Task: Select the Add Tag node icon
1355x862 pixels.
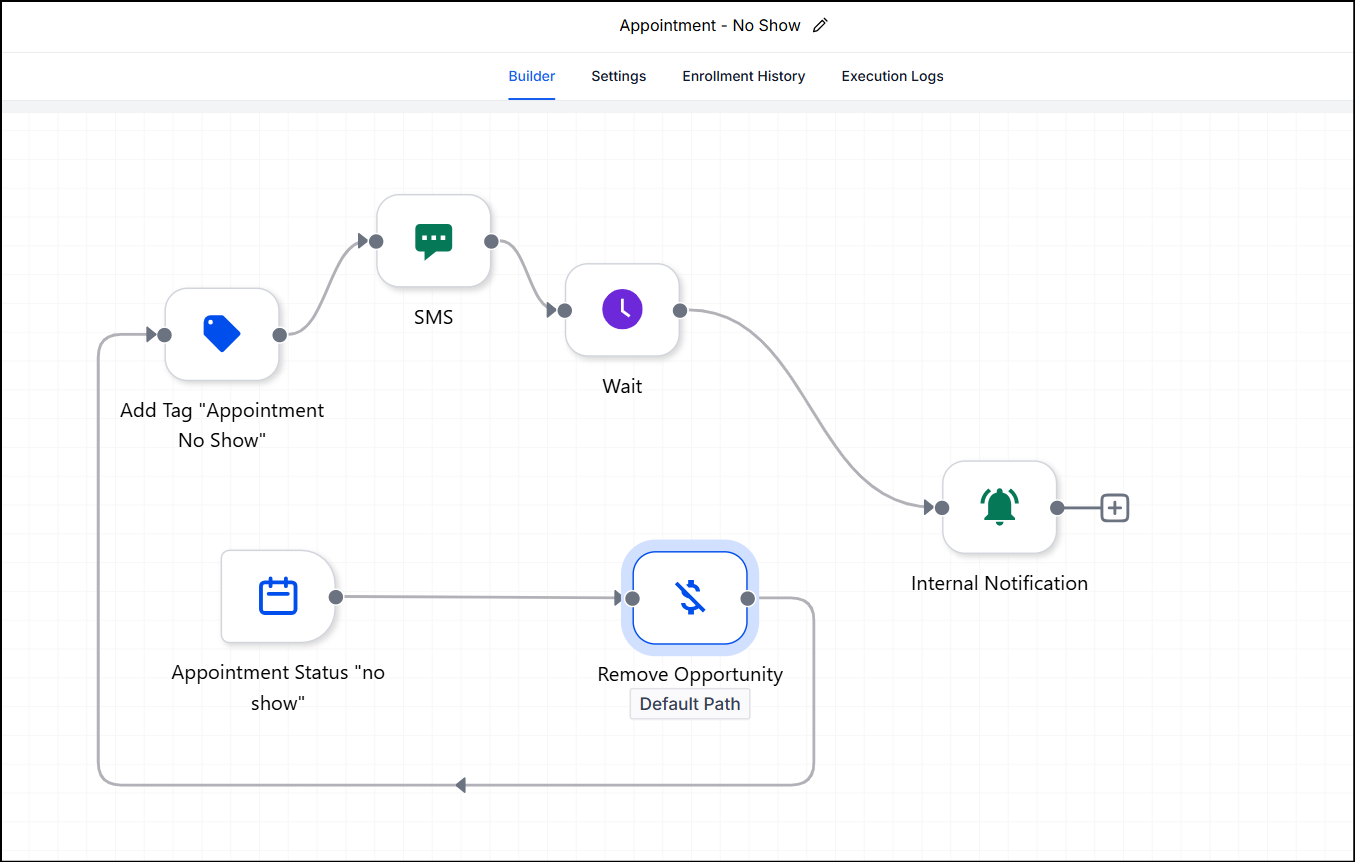Action: pyautogui.click(x=222, y=334)
